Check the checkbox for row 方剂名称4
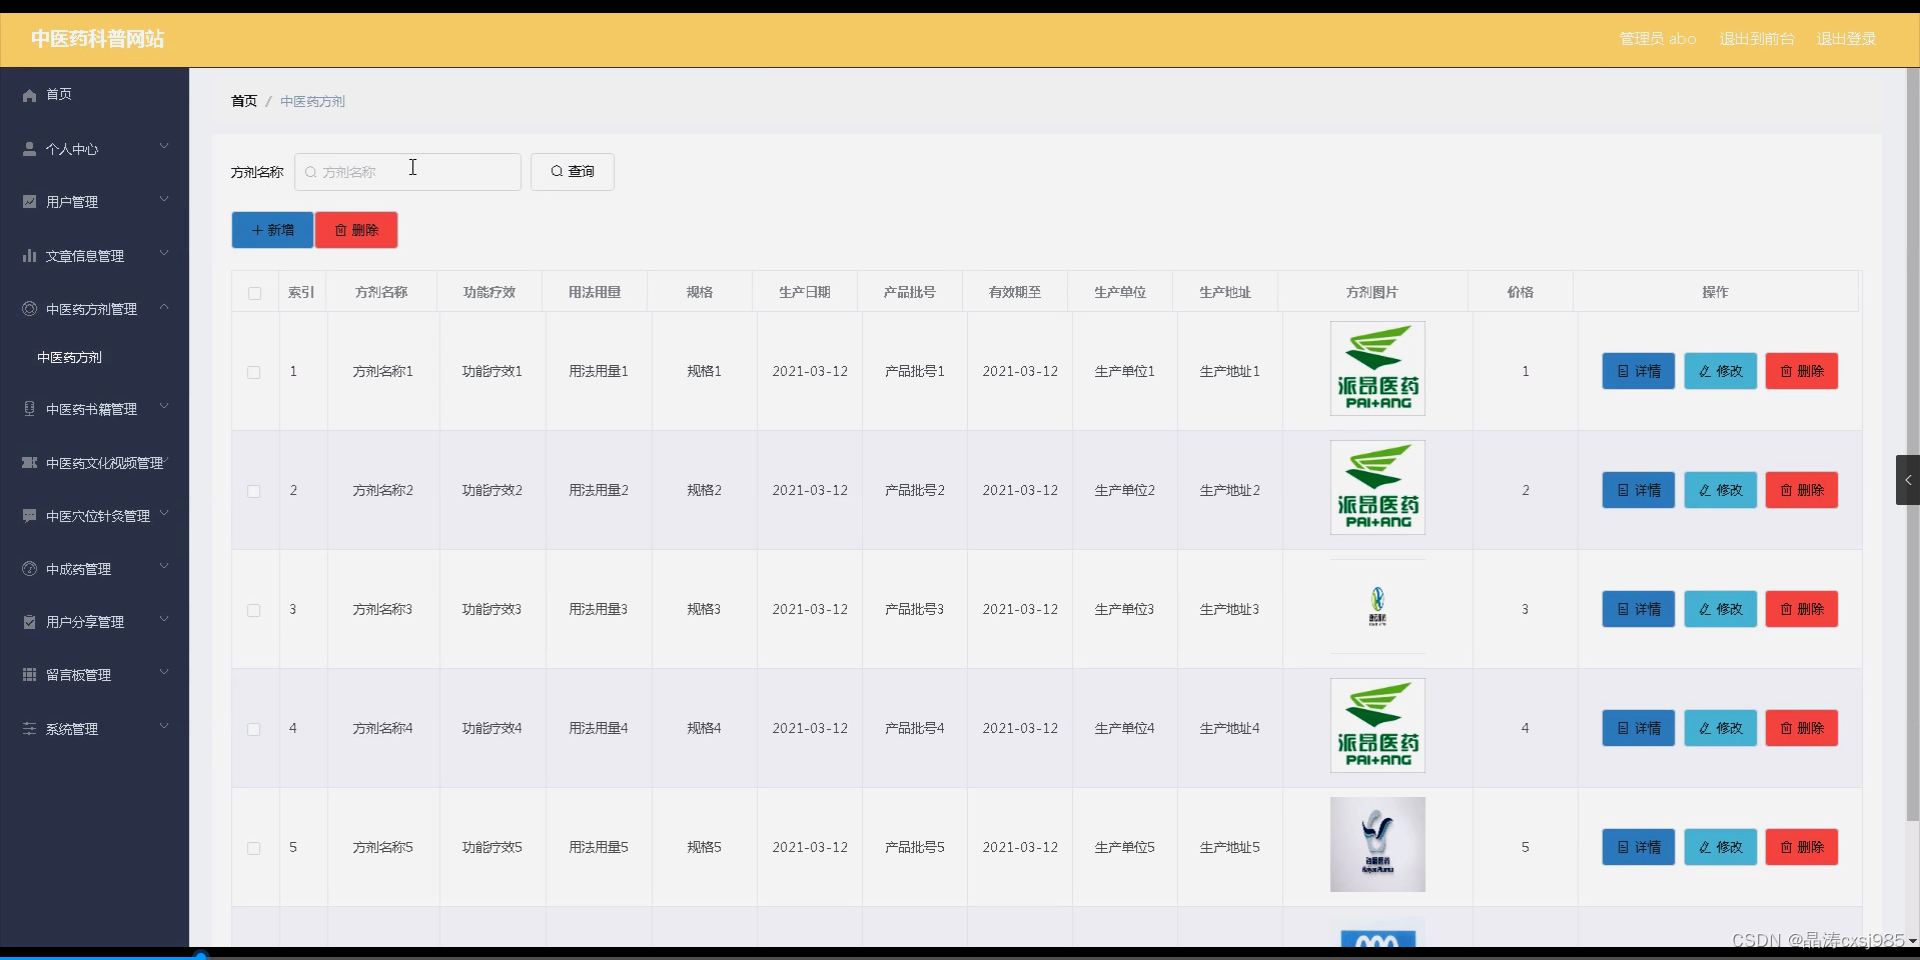This screenshot has height=960, width=1920. click(254, 729)
